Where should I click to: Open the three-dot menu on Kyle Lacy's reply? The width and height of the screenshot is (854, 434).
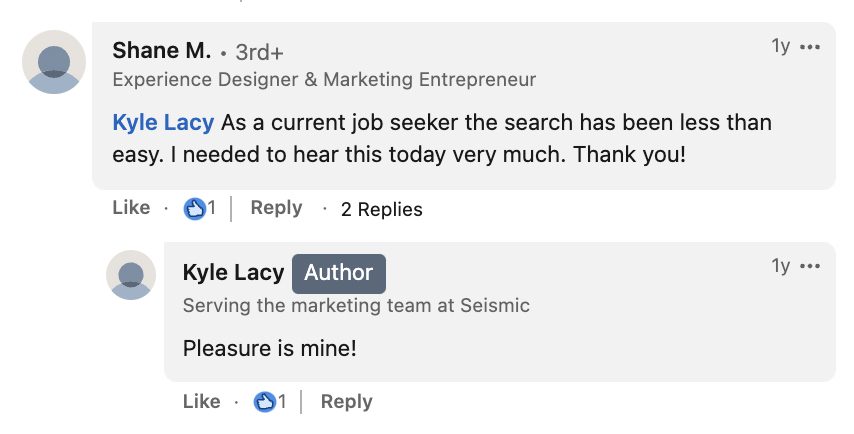(x=811, y=266)
